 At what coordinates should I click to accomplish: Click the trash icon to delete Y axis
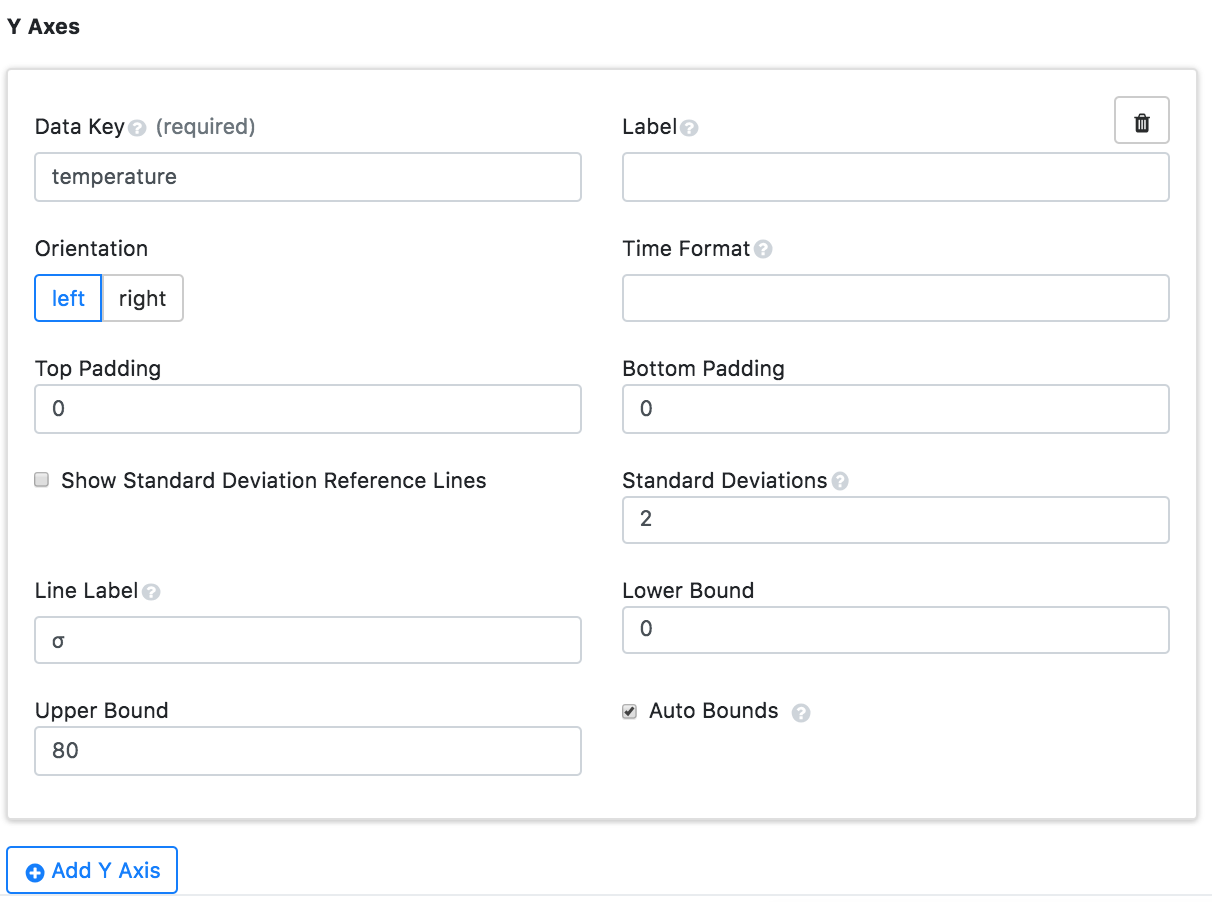point(1141,122)
